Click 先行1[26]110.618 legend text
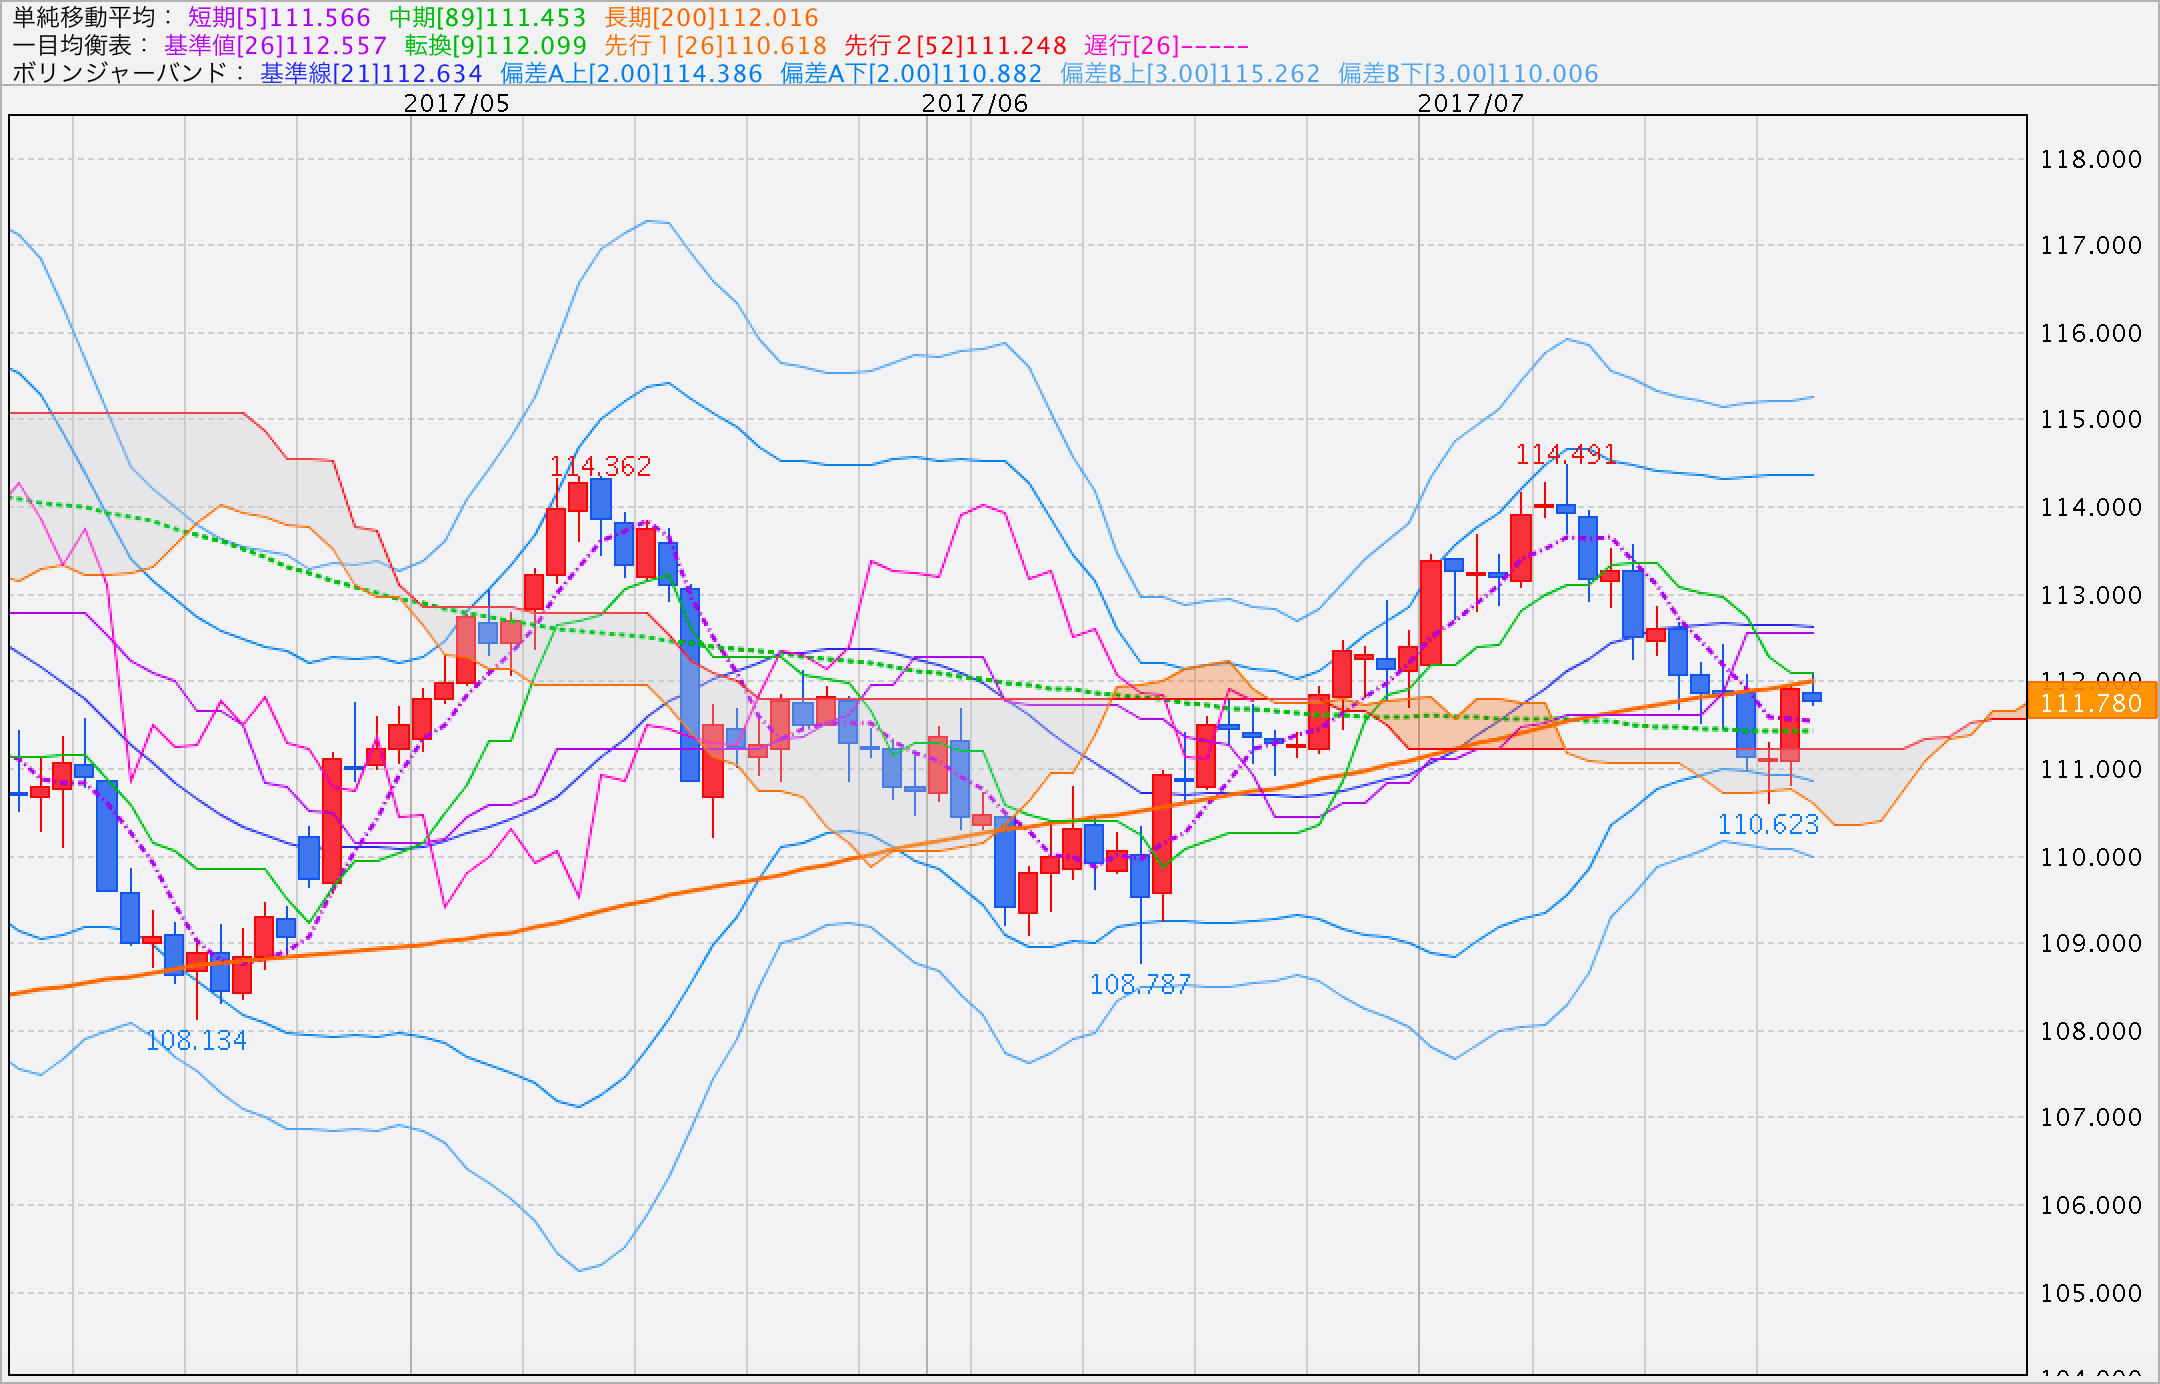 (x=715, y=45)
